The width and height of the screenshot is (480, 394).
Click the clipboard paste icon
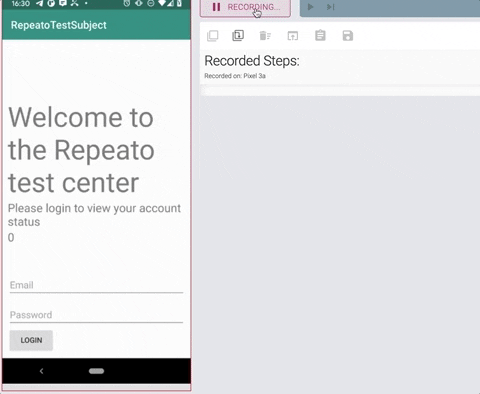tap(320, 35)
